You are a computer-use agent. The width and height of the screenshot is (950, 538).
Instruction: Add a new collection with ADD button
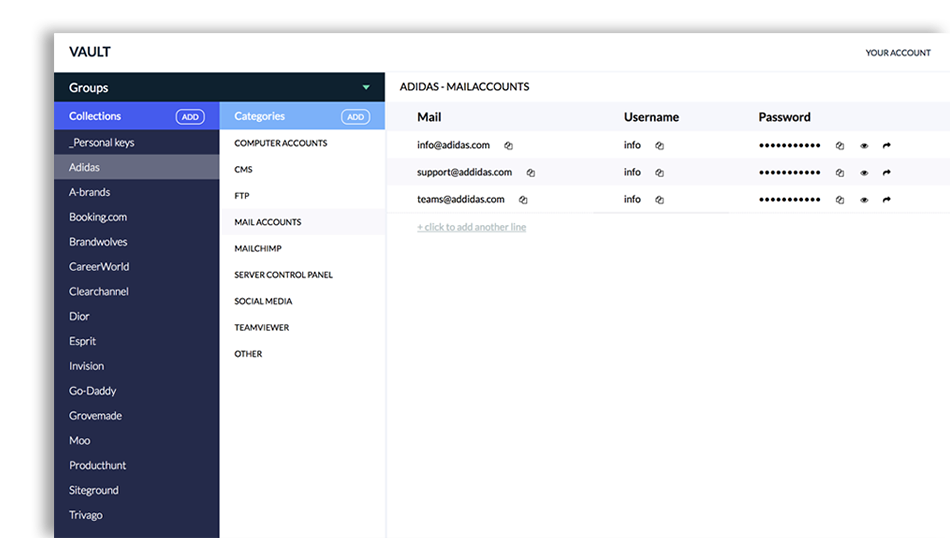coord(190,117)
